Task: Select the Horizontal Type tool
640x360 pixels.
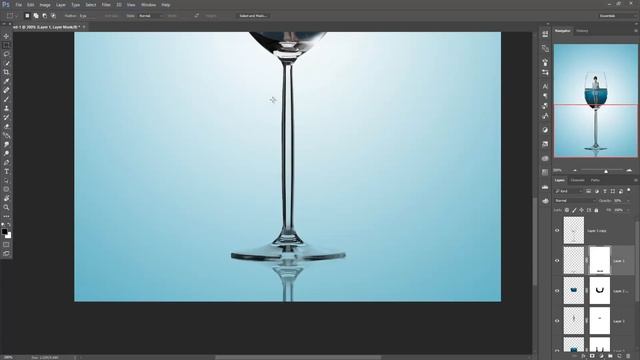Action: 6,171
